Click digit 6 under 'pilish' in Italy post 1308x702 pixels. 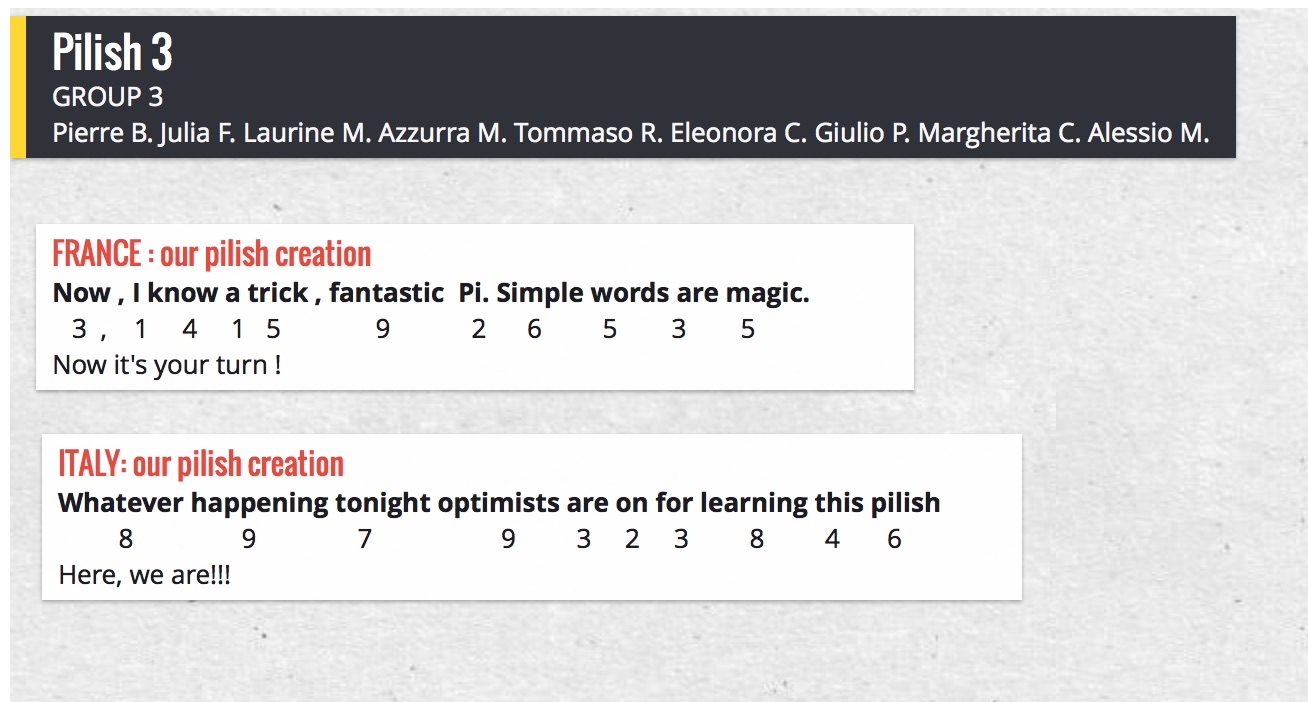point(894,539)
